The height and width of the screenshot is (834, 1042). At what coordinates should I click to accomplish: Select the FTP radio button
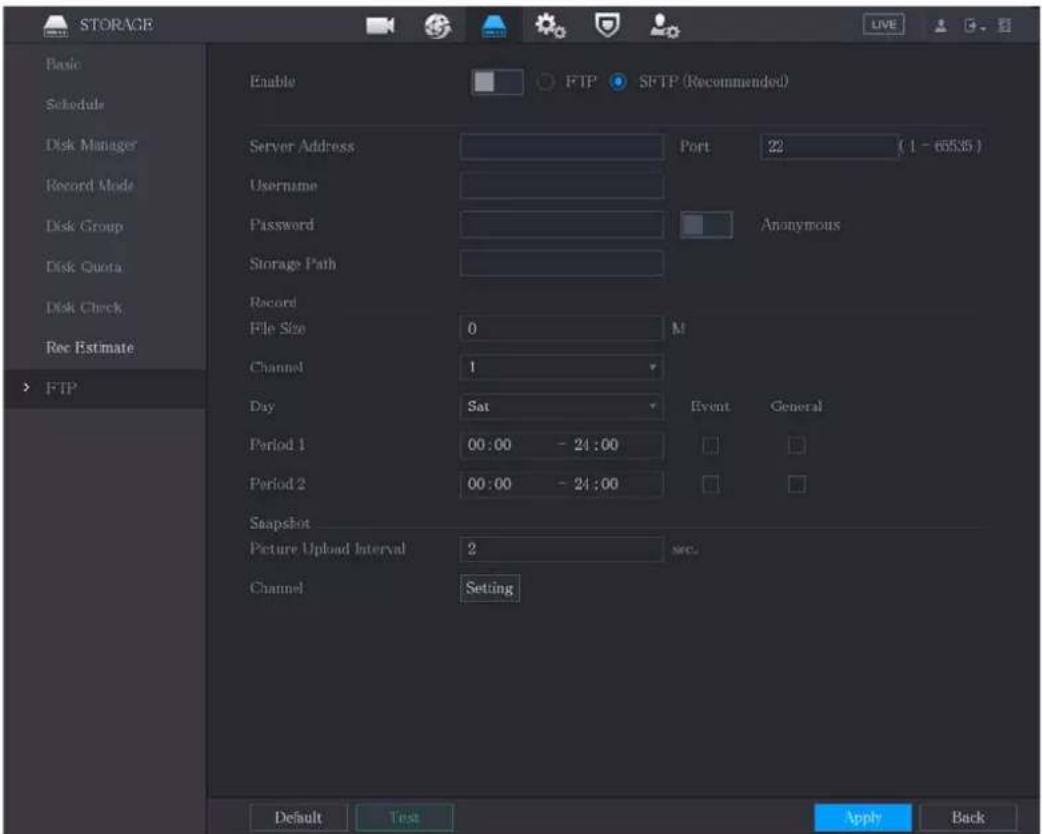coord(546,82)
